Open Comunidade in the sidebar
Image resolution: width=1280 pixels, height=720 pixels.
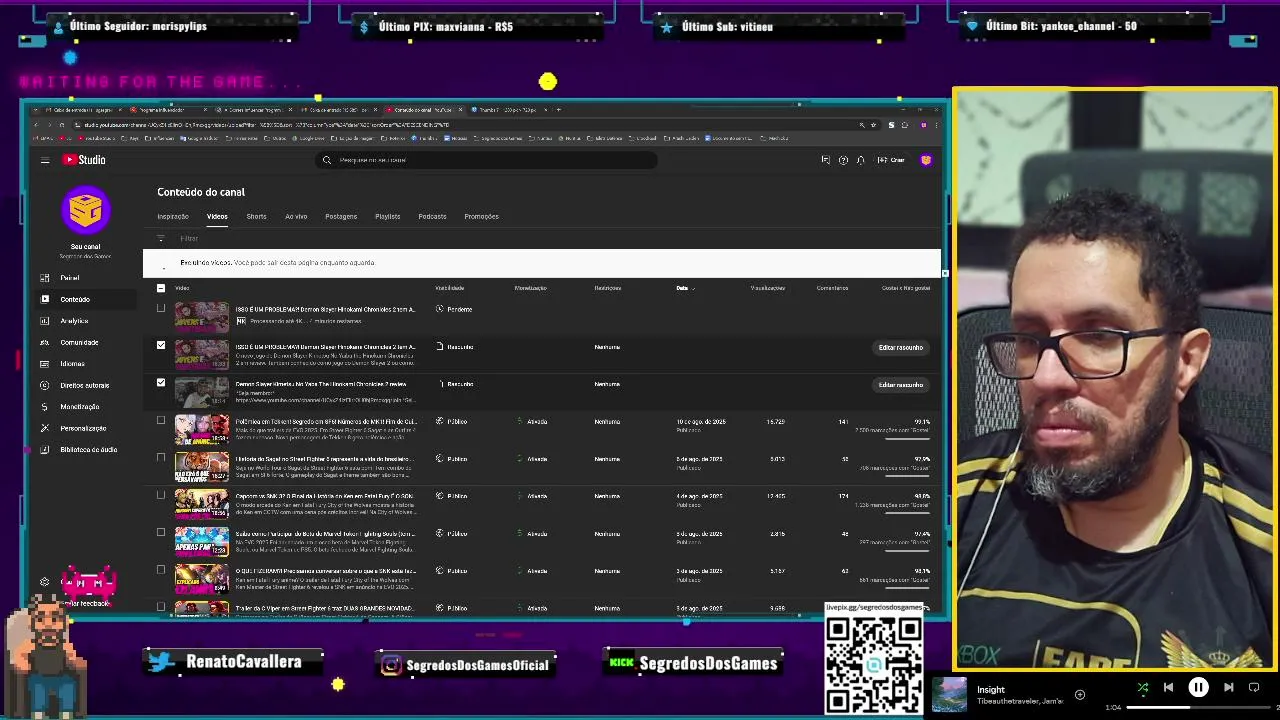(79, 342)
